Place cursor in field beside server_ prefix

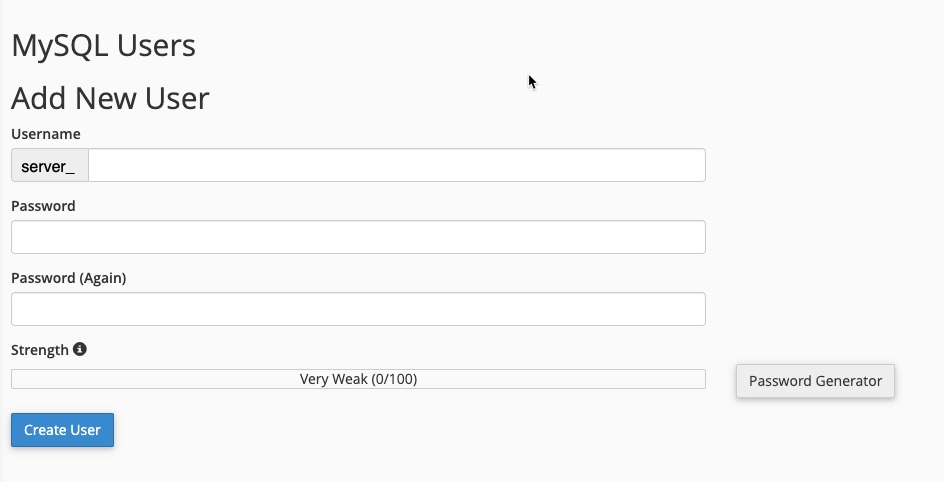click(x=396, y=166)
